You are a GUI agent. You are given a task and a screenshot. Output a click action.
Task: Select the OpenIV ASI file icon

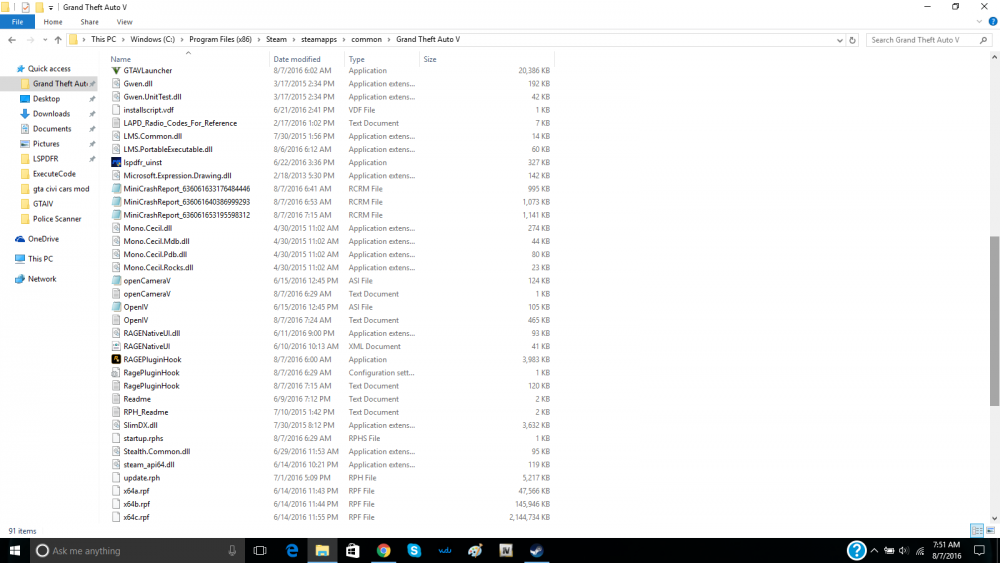pyautogui.click(x=116, y=307)
